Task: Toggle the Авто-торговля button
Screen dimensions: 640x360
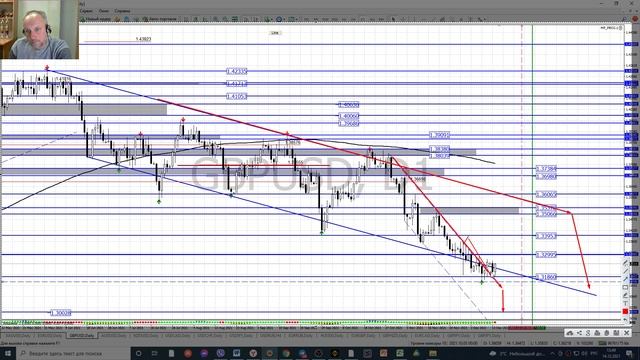Action: [x=159, y=19]
